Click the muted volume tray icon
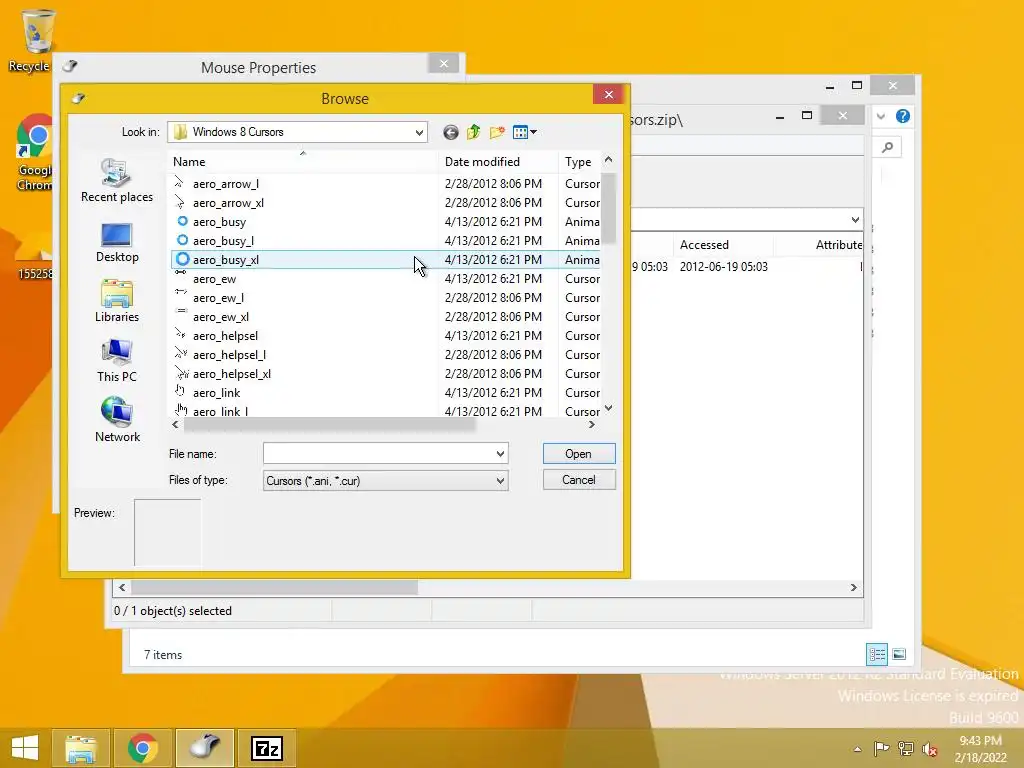1024x768 pixels. (x=929, y=748)
